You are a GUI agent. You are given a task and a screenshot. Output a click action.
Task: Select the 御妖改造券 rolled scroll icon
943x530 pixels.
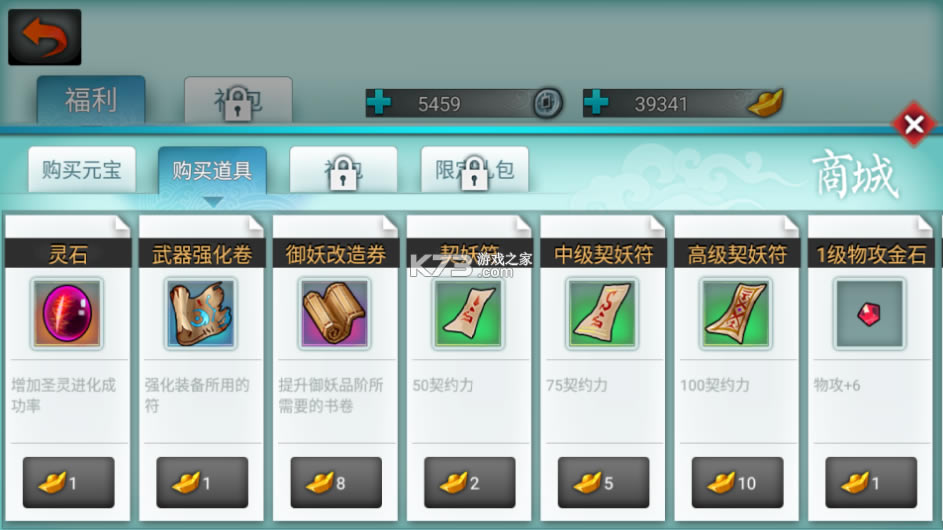pos(334,313)
